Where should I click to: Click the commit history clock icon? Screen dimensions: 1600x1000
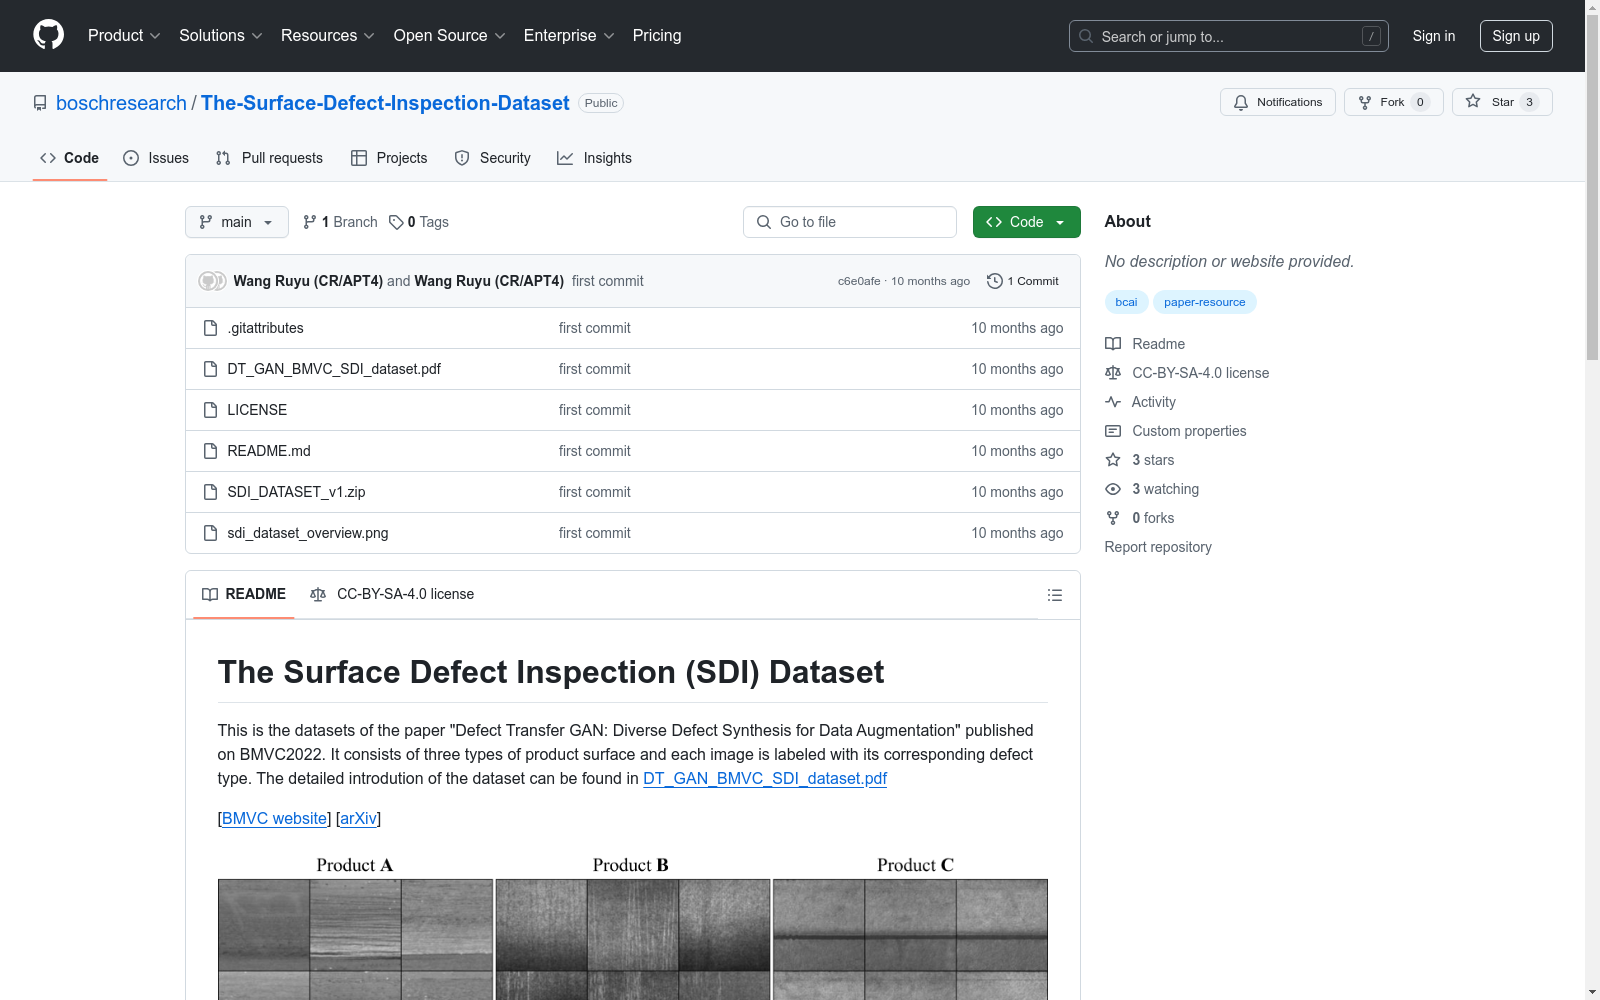coord(994,281)
